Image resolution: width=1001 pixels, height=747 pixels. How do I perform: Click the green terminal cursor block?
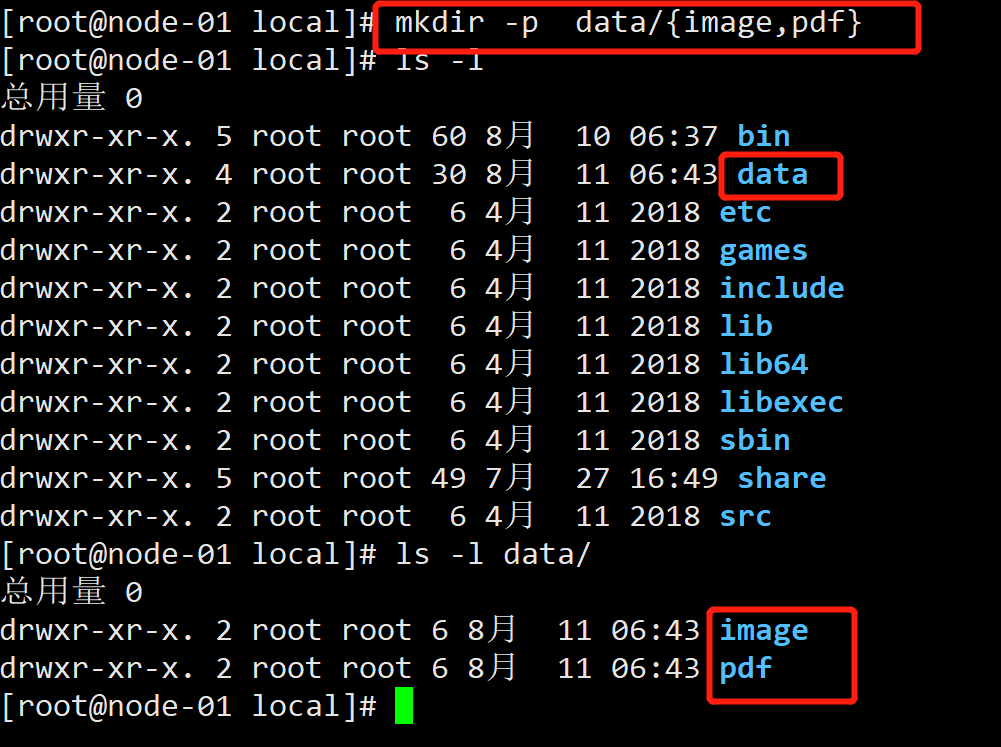(x=404, y=706)
